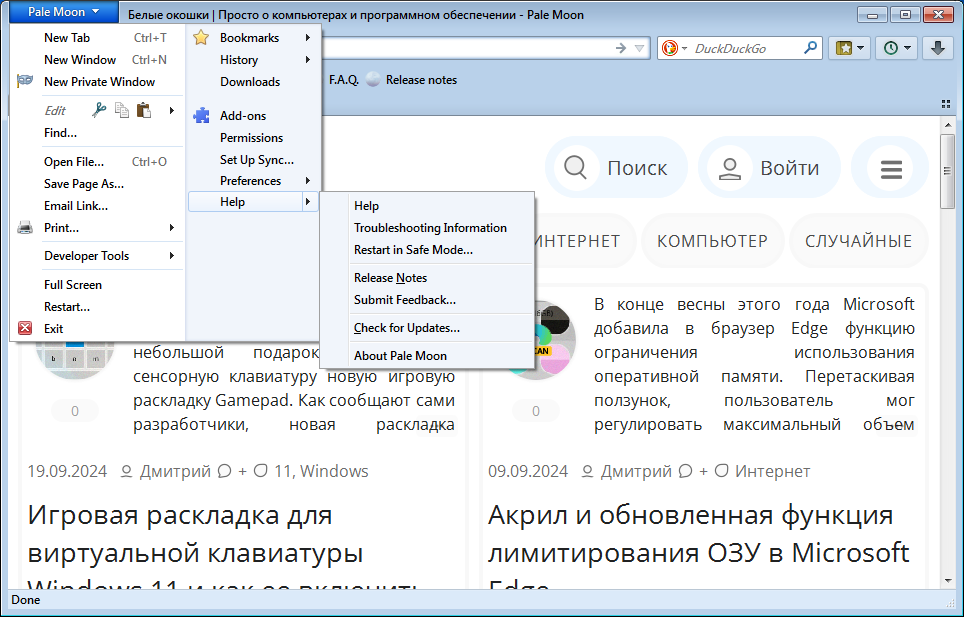Open Troubleshooting Information
This screenshot has width=964, height=617.
point(427,228)
